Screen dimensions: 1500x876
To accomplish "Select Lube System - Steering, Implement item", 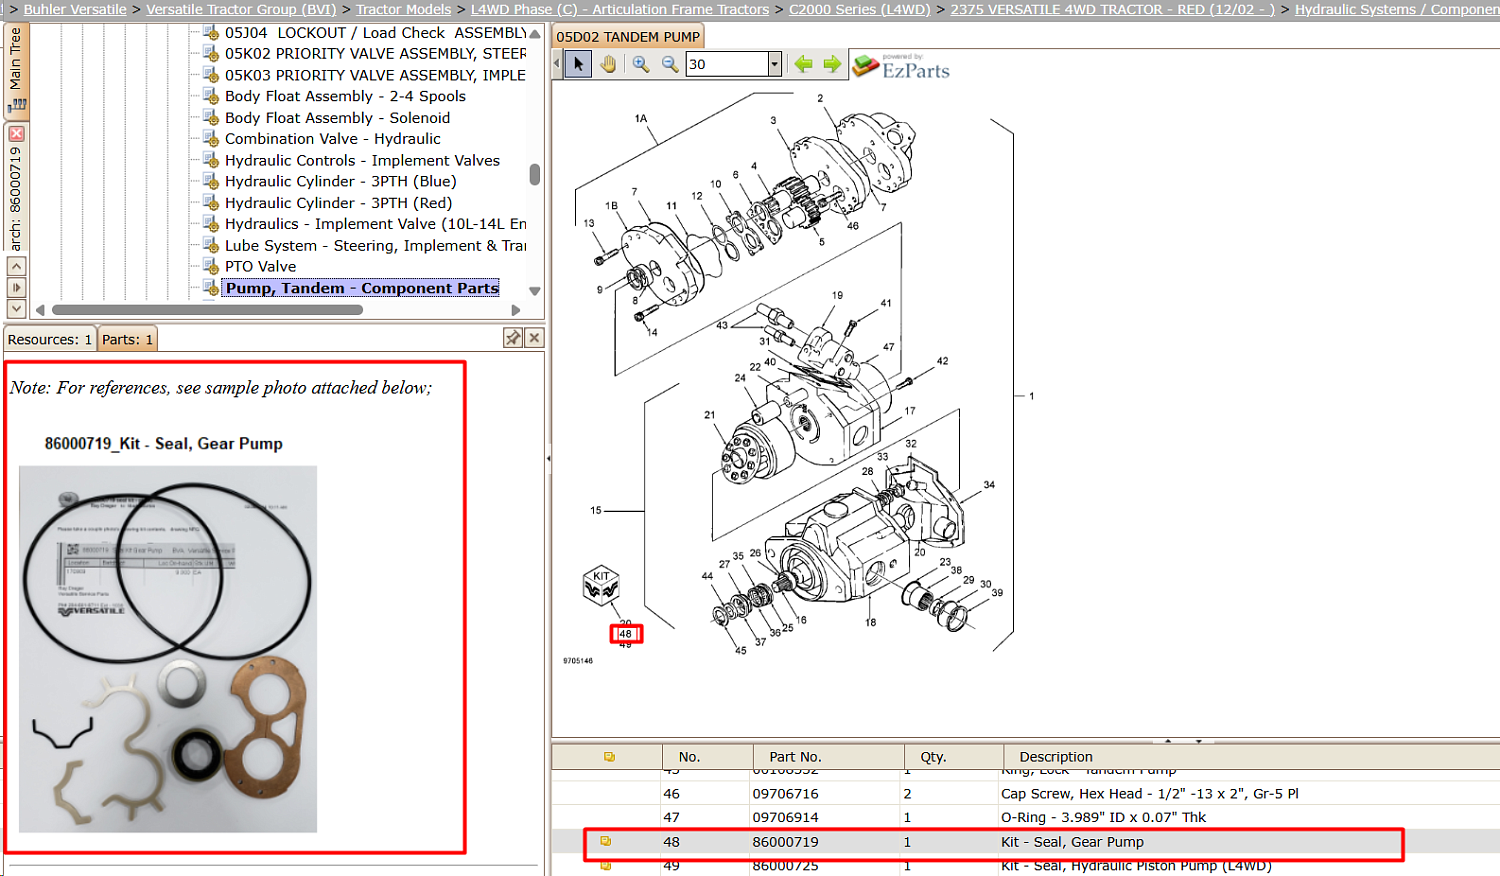I will (x=375, y=246).
